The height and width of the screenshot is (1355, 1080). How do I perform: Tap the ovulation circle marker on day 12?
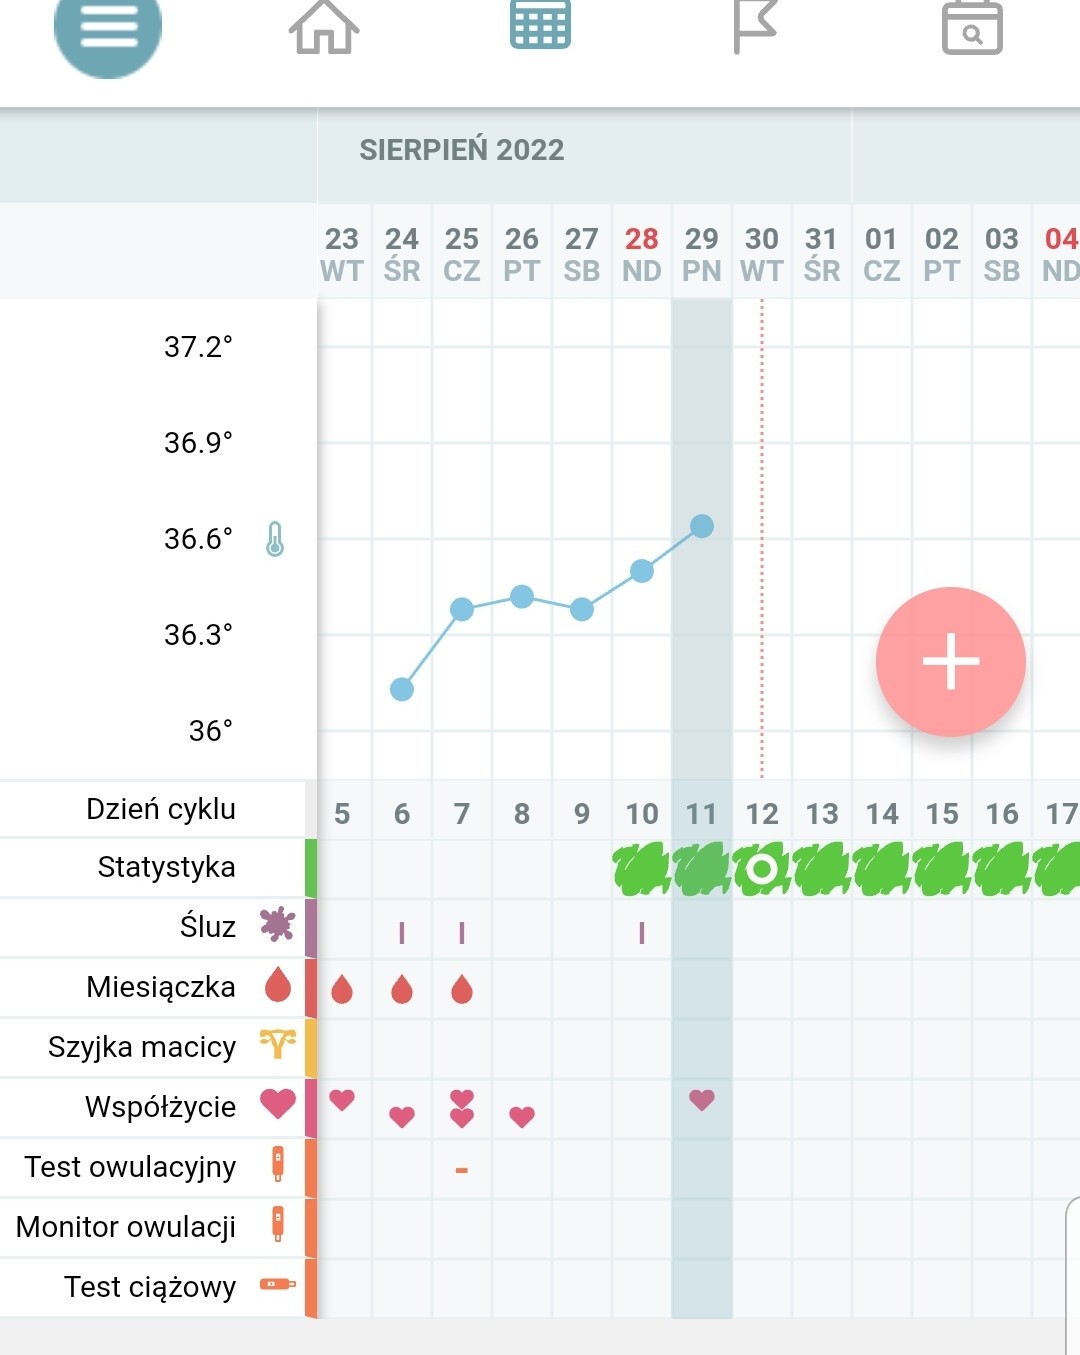tap(762, 868)
